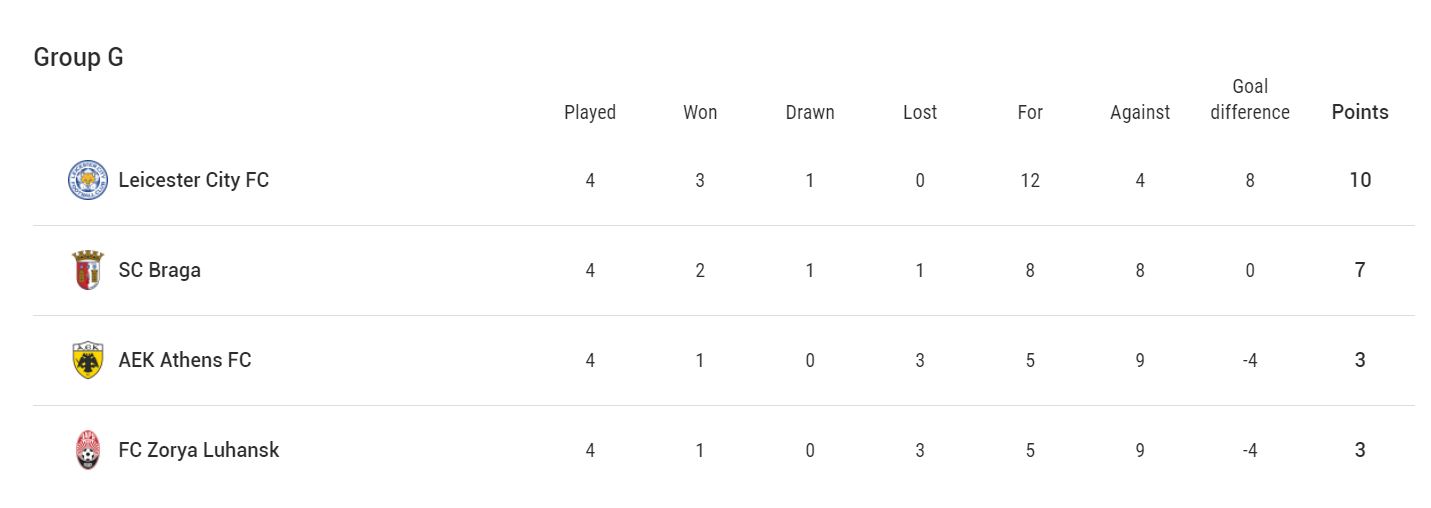This screenshot has width=1431, height=508.
Task: Click the Leicester City FC crest icon
Action: tap(88, 181)
